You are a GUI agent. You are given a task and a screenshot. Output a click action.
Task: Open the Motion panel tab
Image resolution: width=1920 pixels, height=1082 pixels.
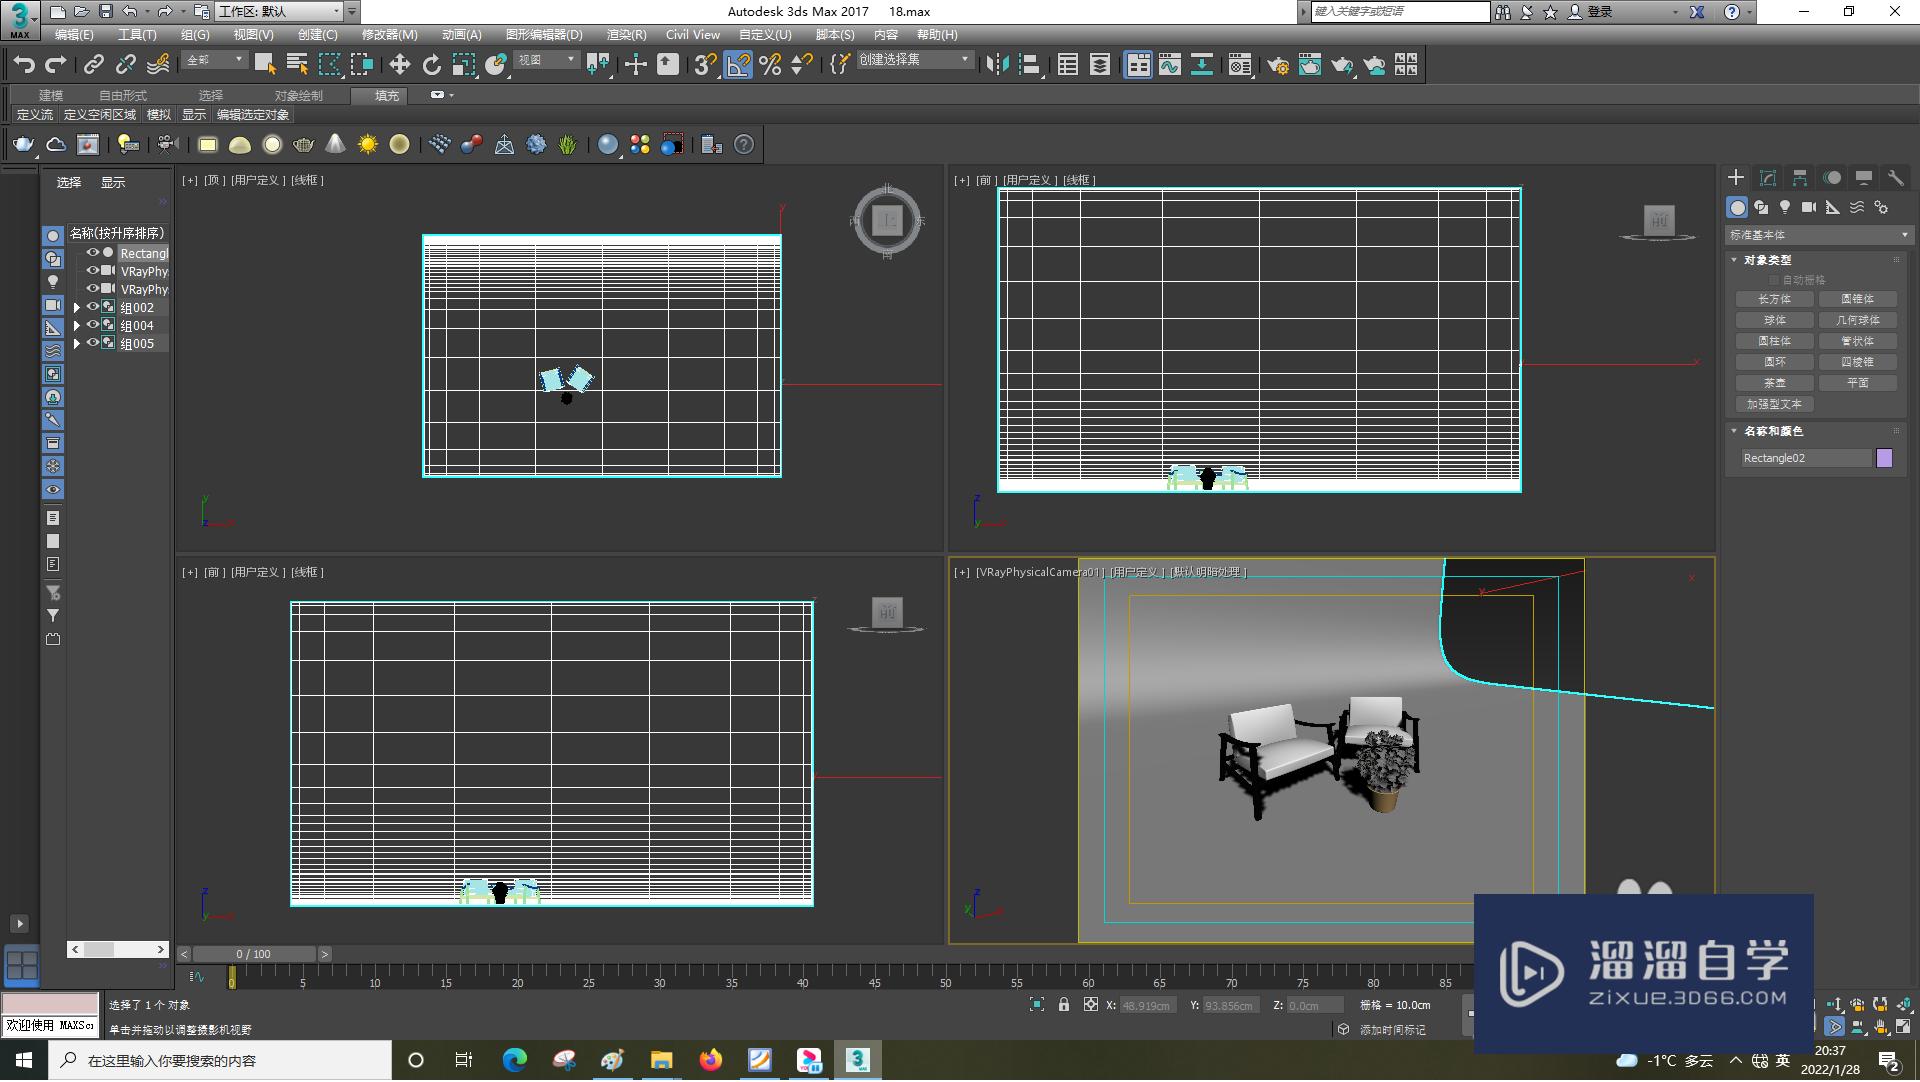pos(1832,177)
